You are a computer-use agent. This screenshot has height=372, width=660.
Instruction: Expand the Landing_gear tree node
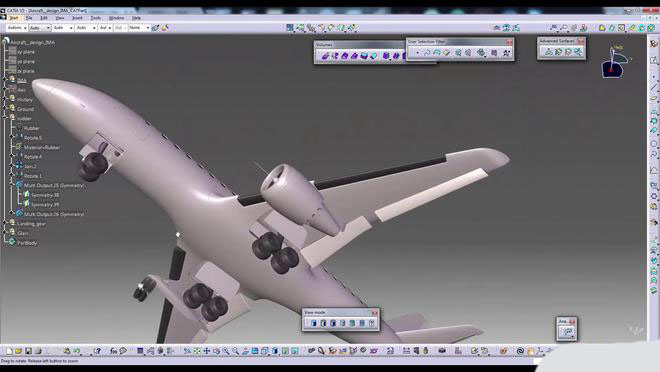pos(5,223)
